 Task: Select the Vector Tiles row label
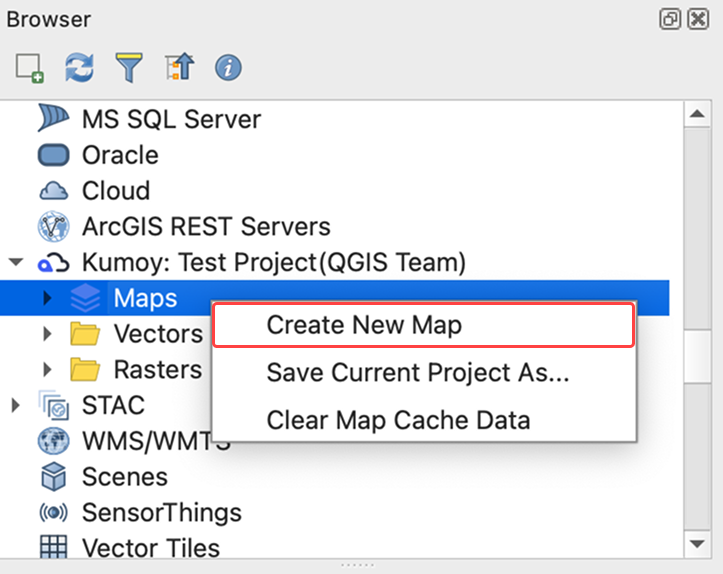click(151, 548)
